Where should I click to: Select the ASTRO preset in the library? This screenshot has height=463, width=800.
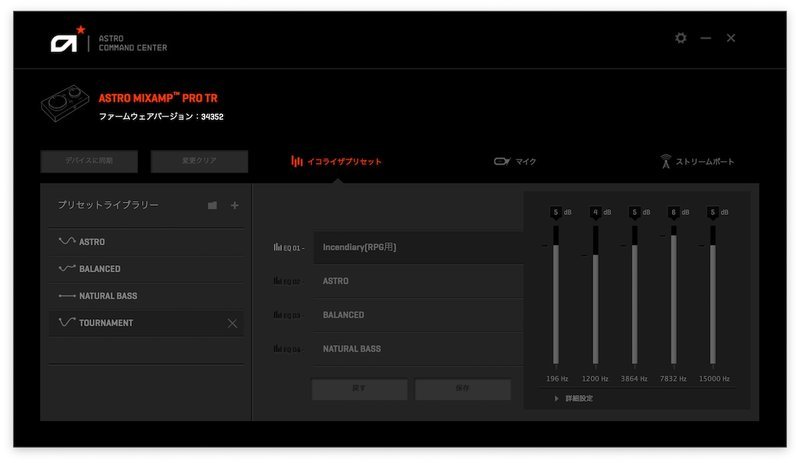146,242
